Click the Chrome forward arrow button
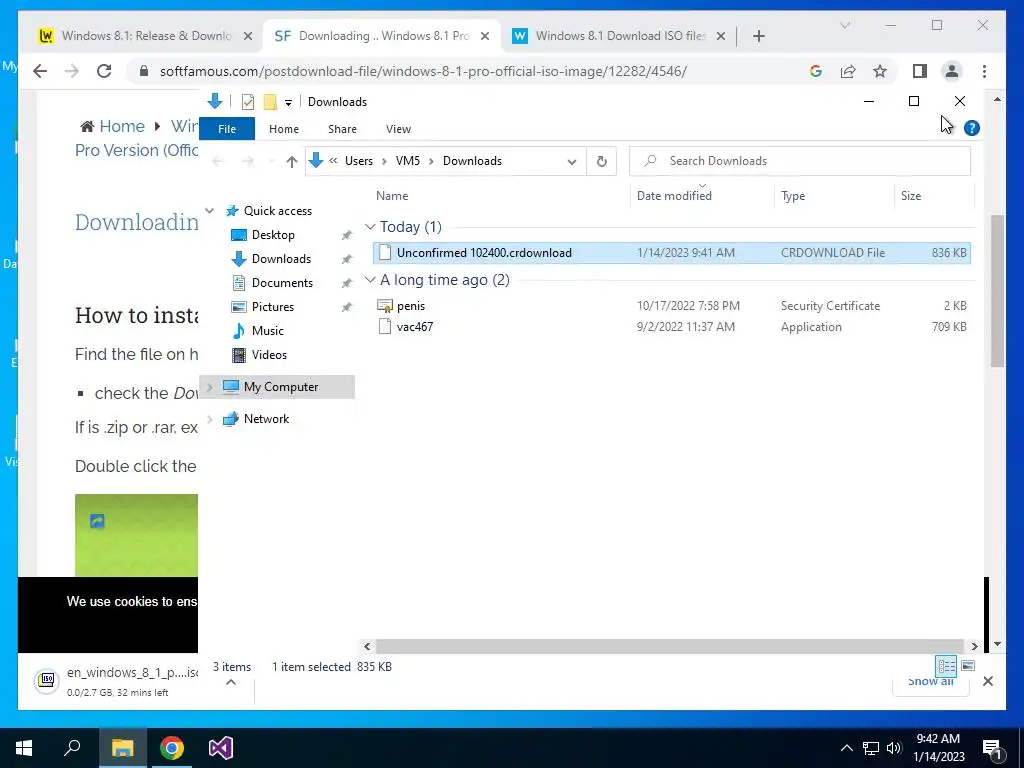Image resolution: width=1024 pixels, height=768 pixels. coord(72,71)
